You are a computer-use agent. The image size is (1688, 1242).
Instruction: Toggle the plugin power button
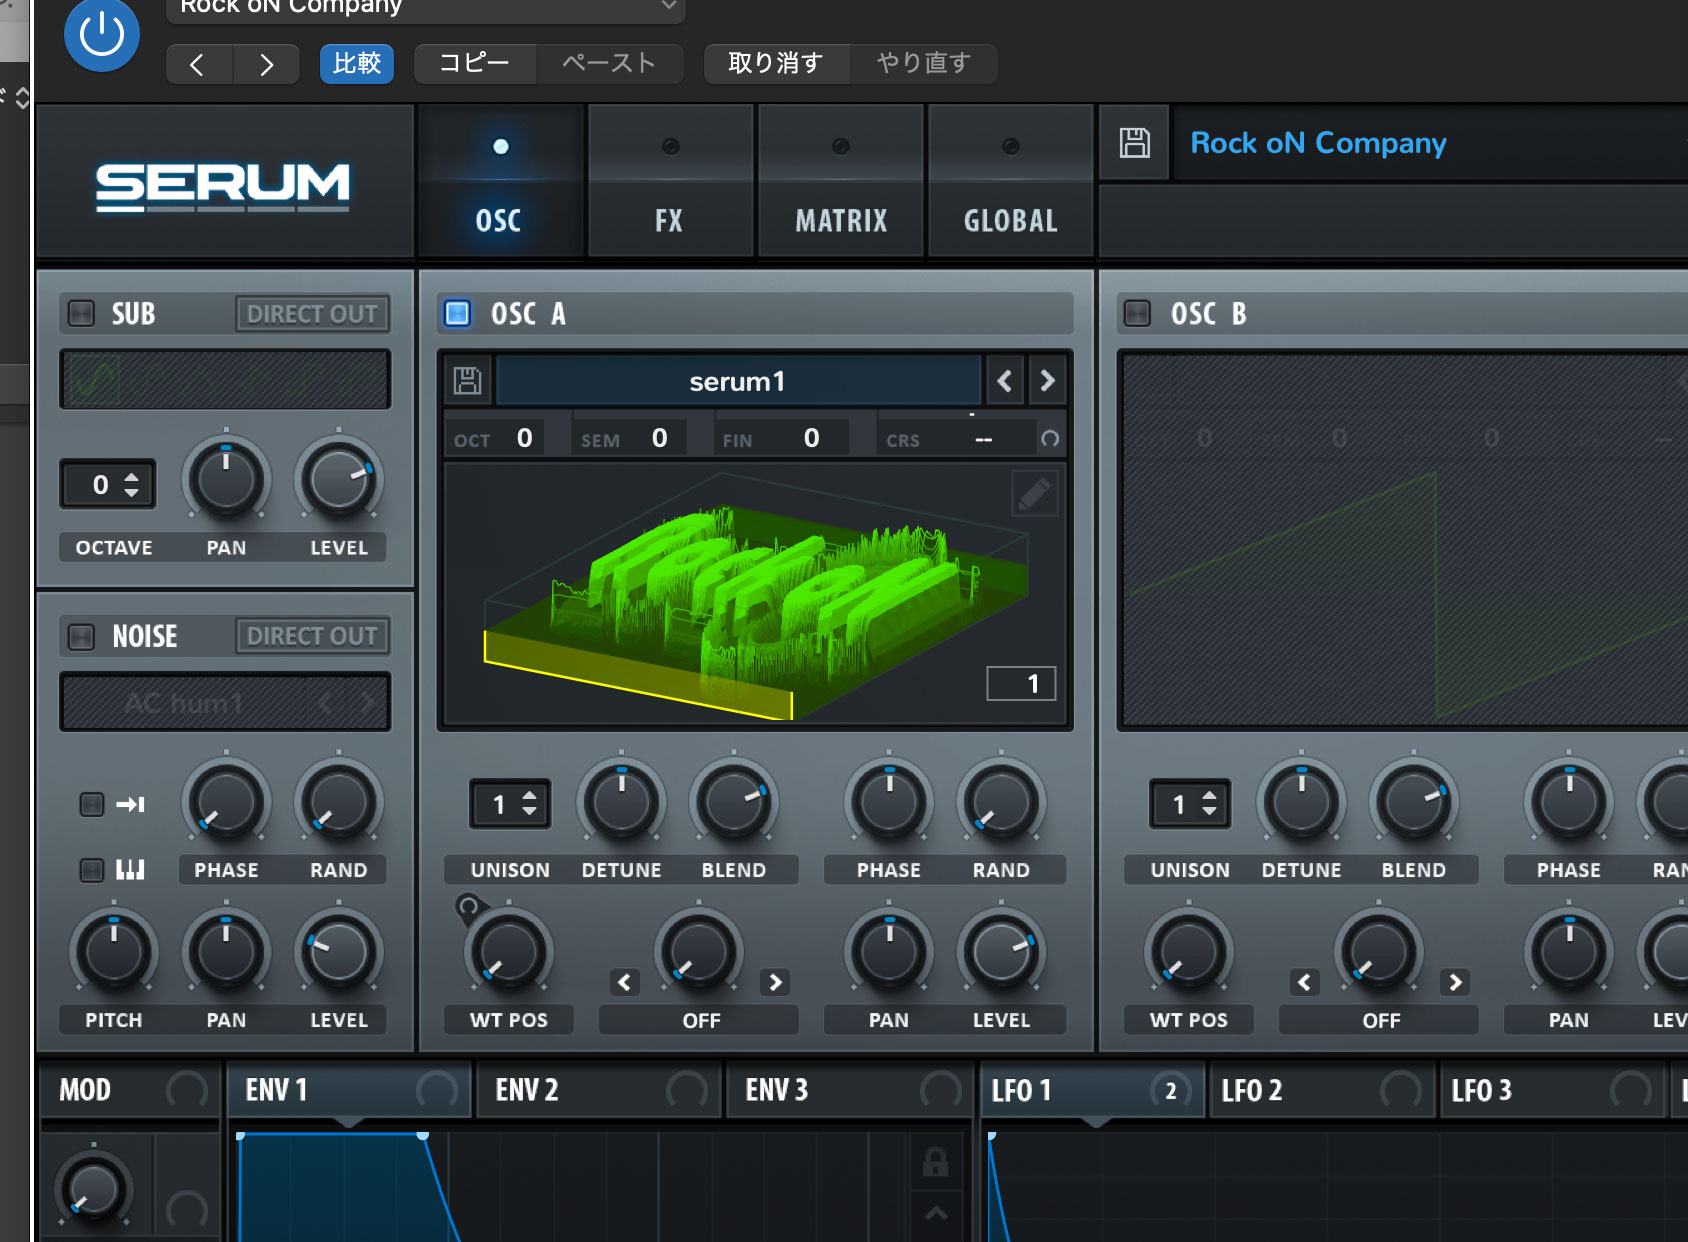pyautogui.click(x=101, y=35)
